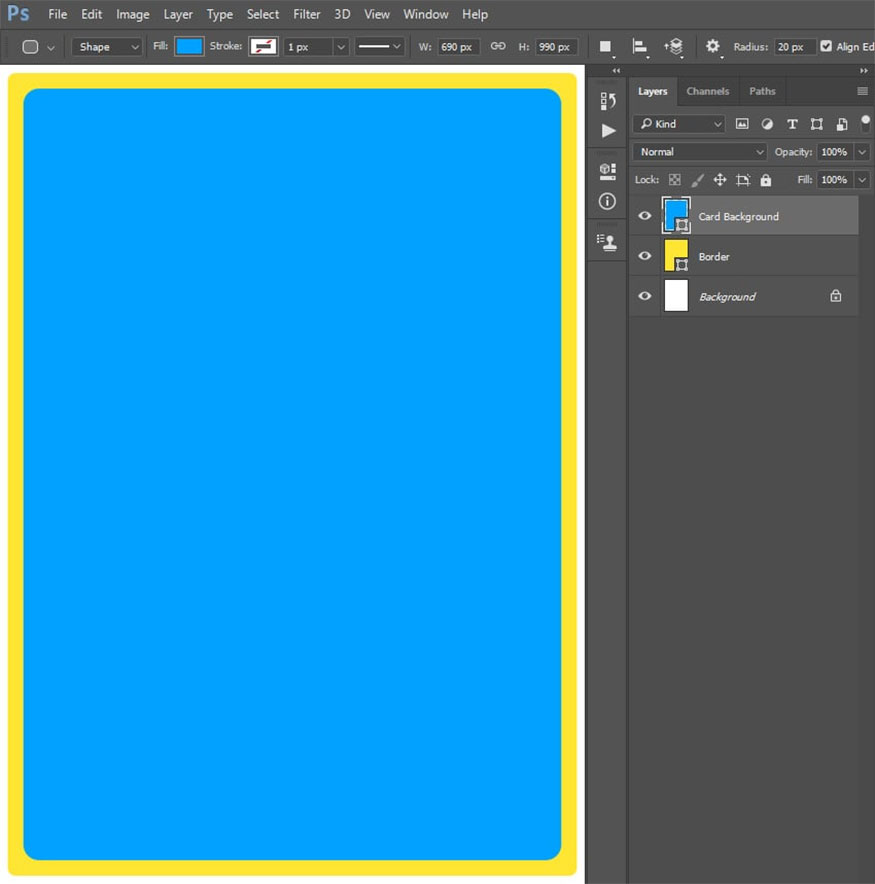Expand the Kind layer filter dropdown
875x884 pixels.
click(679, 124)
